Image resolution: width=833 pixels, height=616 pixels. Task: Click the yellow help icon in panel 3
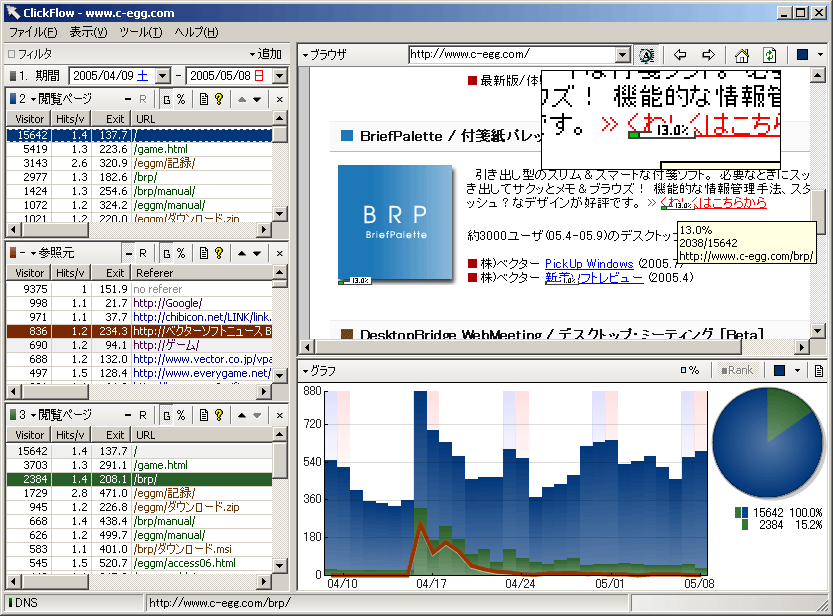coord(219,415)
